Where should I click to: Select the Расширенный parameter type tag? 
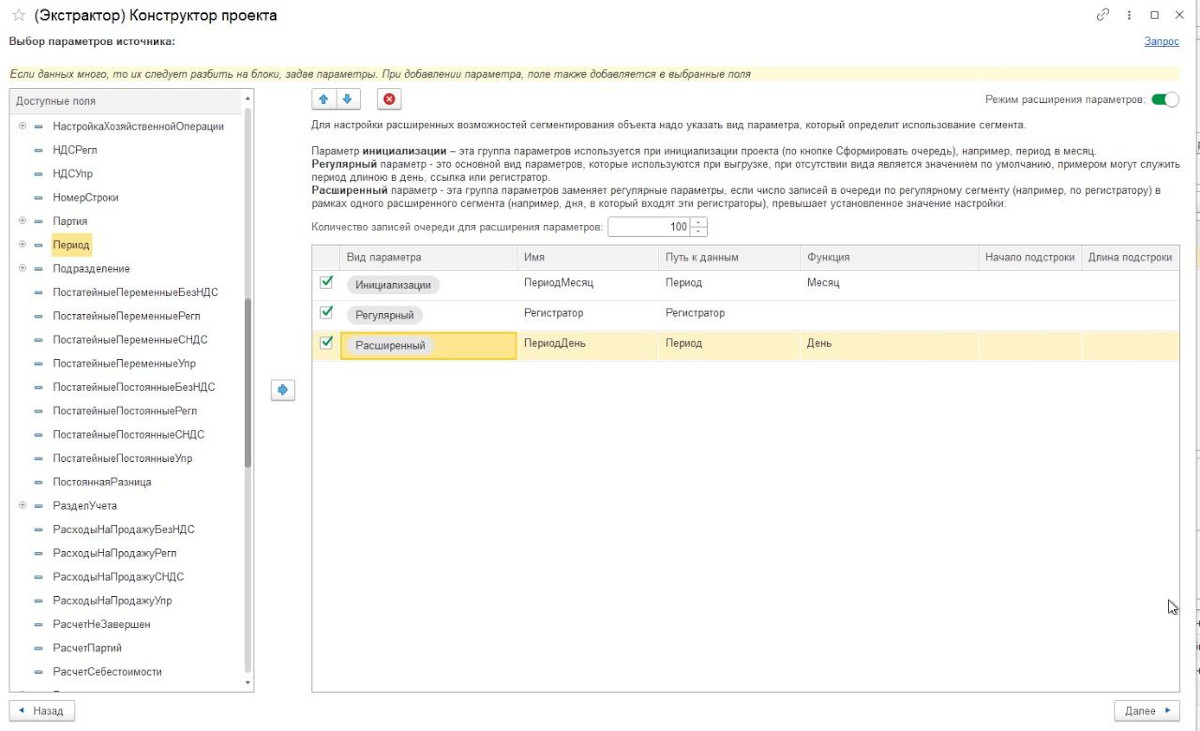(389, 345)
